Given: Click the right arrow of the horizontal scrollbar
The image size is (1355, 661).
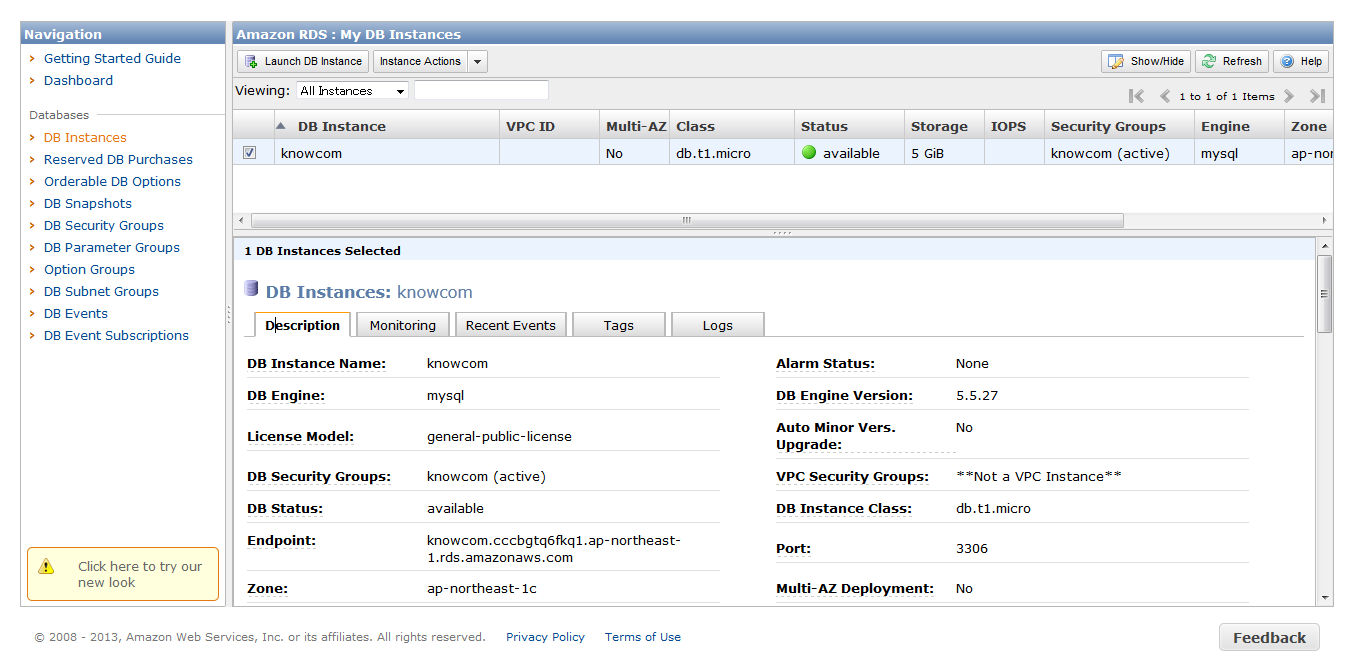Looking at the screenshot, I should [1325, 220].
